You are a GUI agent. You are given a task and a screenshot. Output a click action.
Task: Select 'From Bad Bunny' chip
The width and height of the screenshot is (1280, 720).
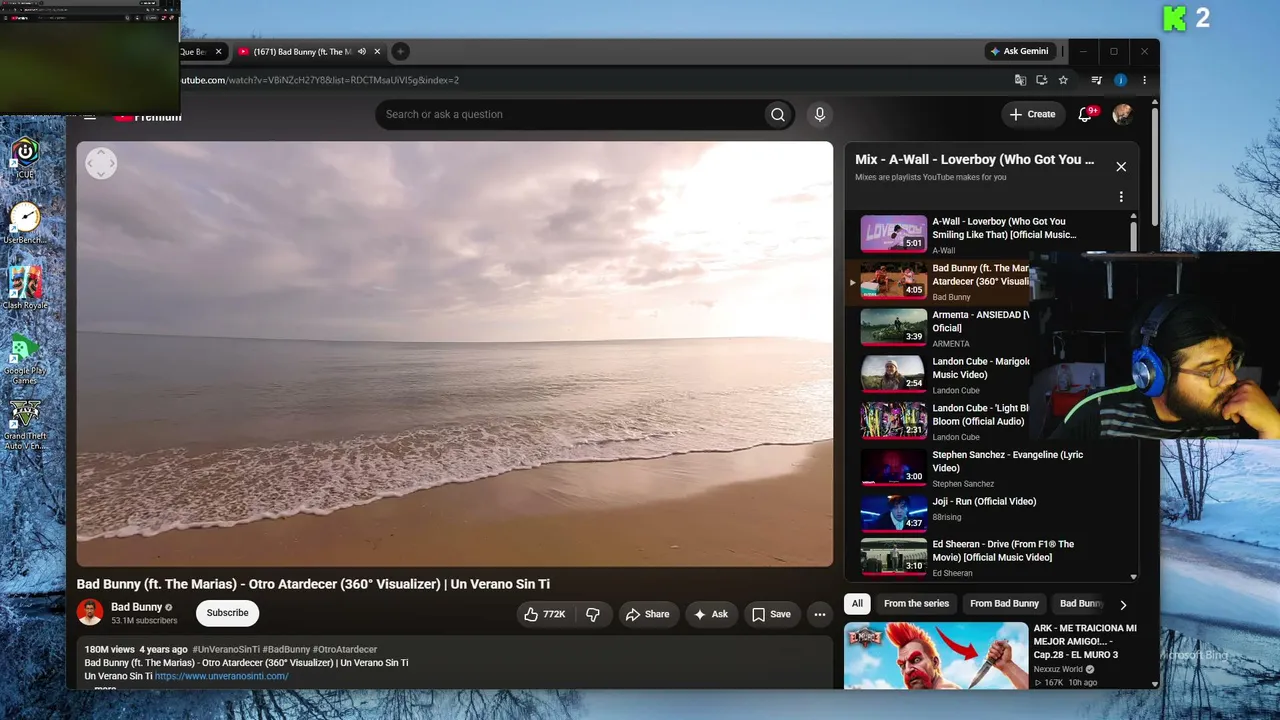tap(1004, 604)
